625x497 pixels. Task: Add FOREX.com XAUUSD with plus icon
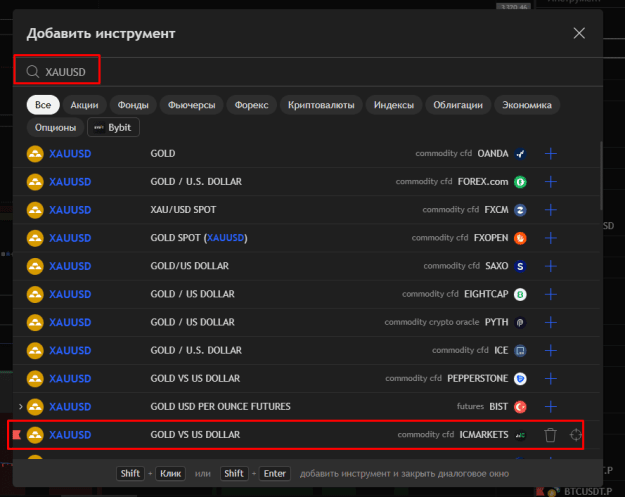tap(550, 182)
